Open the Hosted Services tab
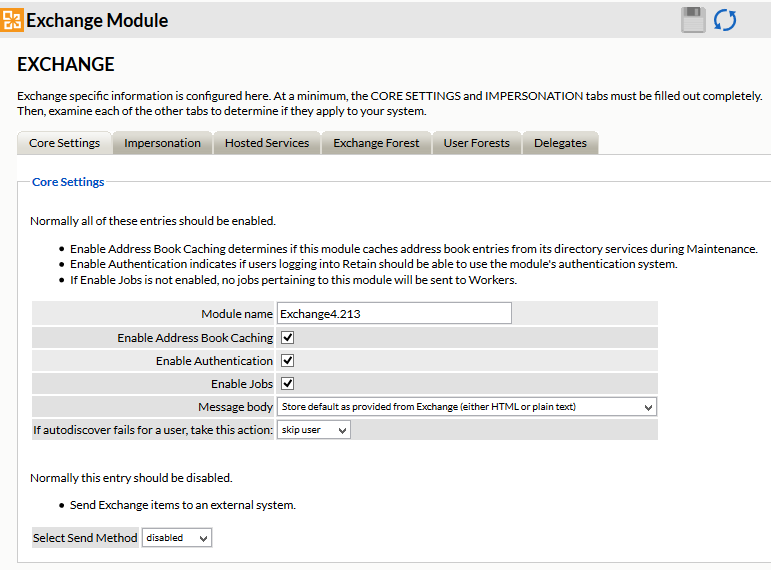The height and width of the screenshot is (570, 771). click(x=266, y=143)
